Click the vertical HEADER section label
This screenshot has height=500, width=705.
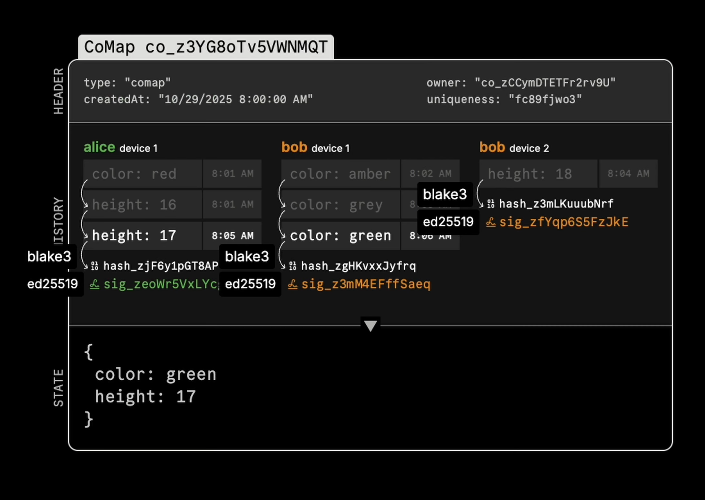(x=58, y=91)
